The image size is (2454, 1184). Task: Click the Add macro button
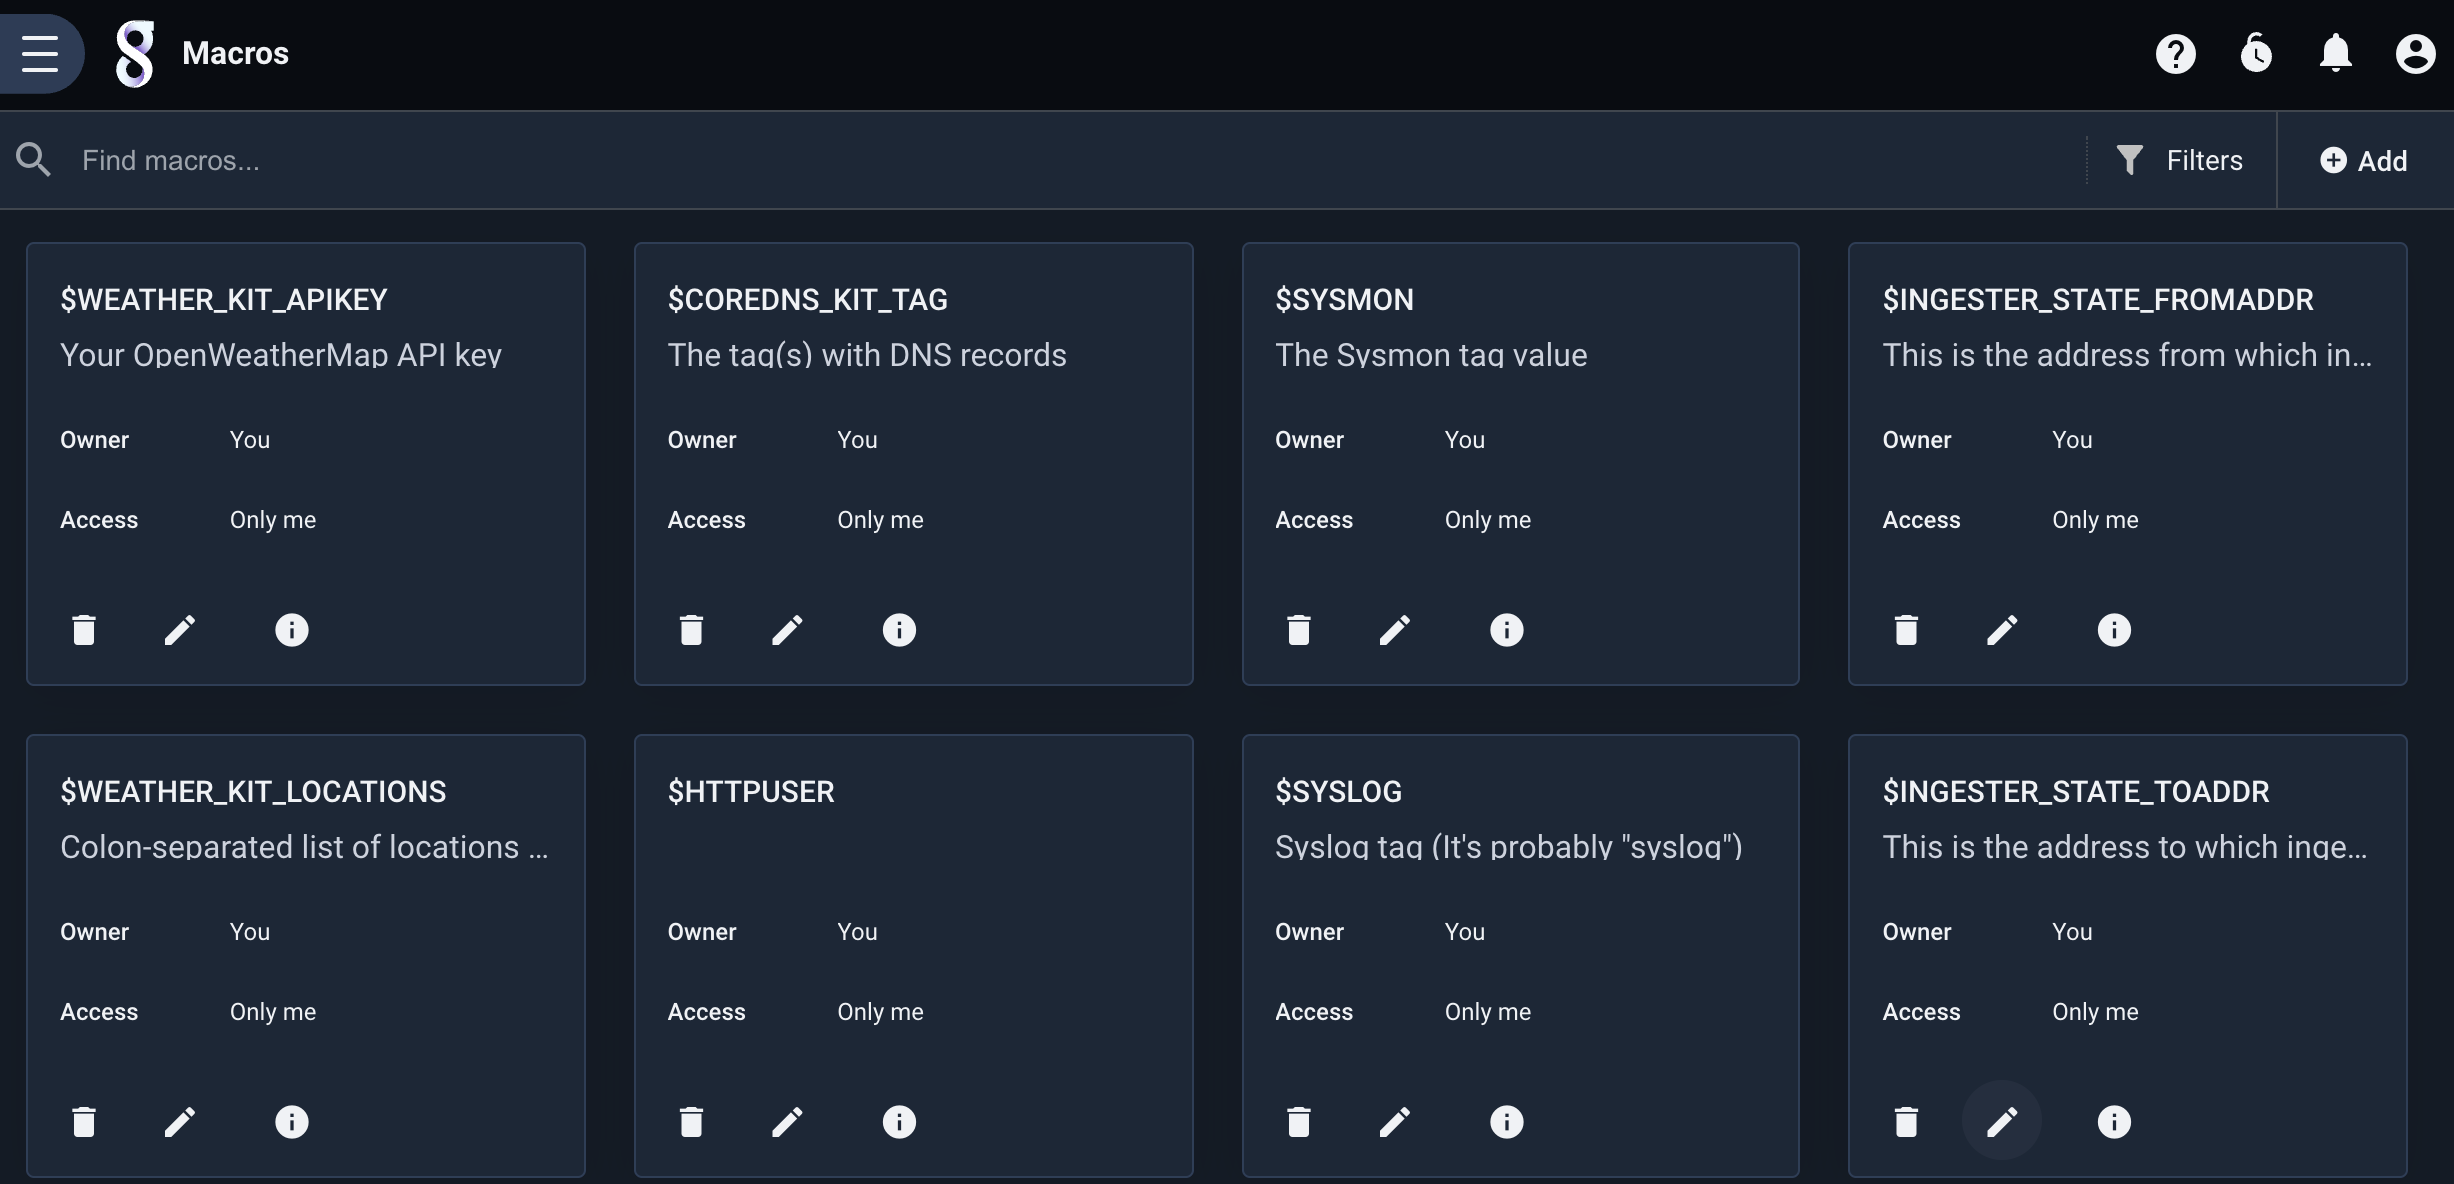pos(2364,161)
